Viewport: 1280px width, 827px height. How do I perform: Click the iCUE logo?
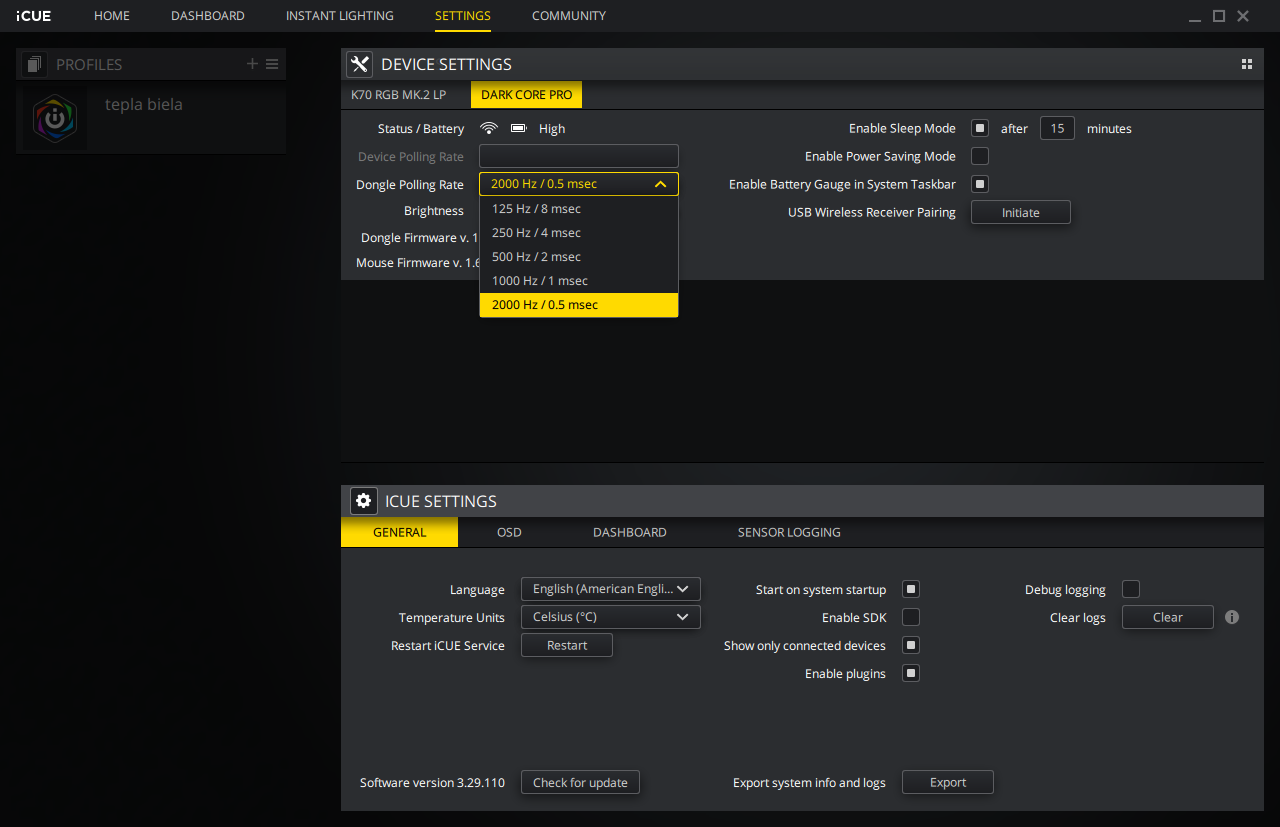34,16
